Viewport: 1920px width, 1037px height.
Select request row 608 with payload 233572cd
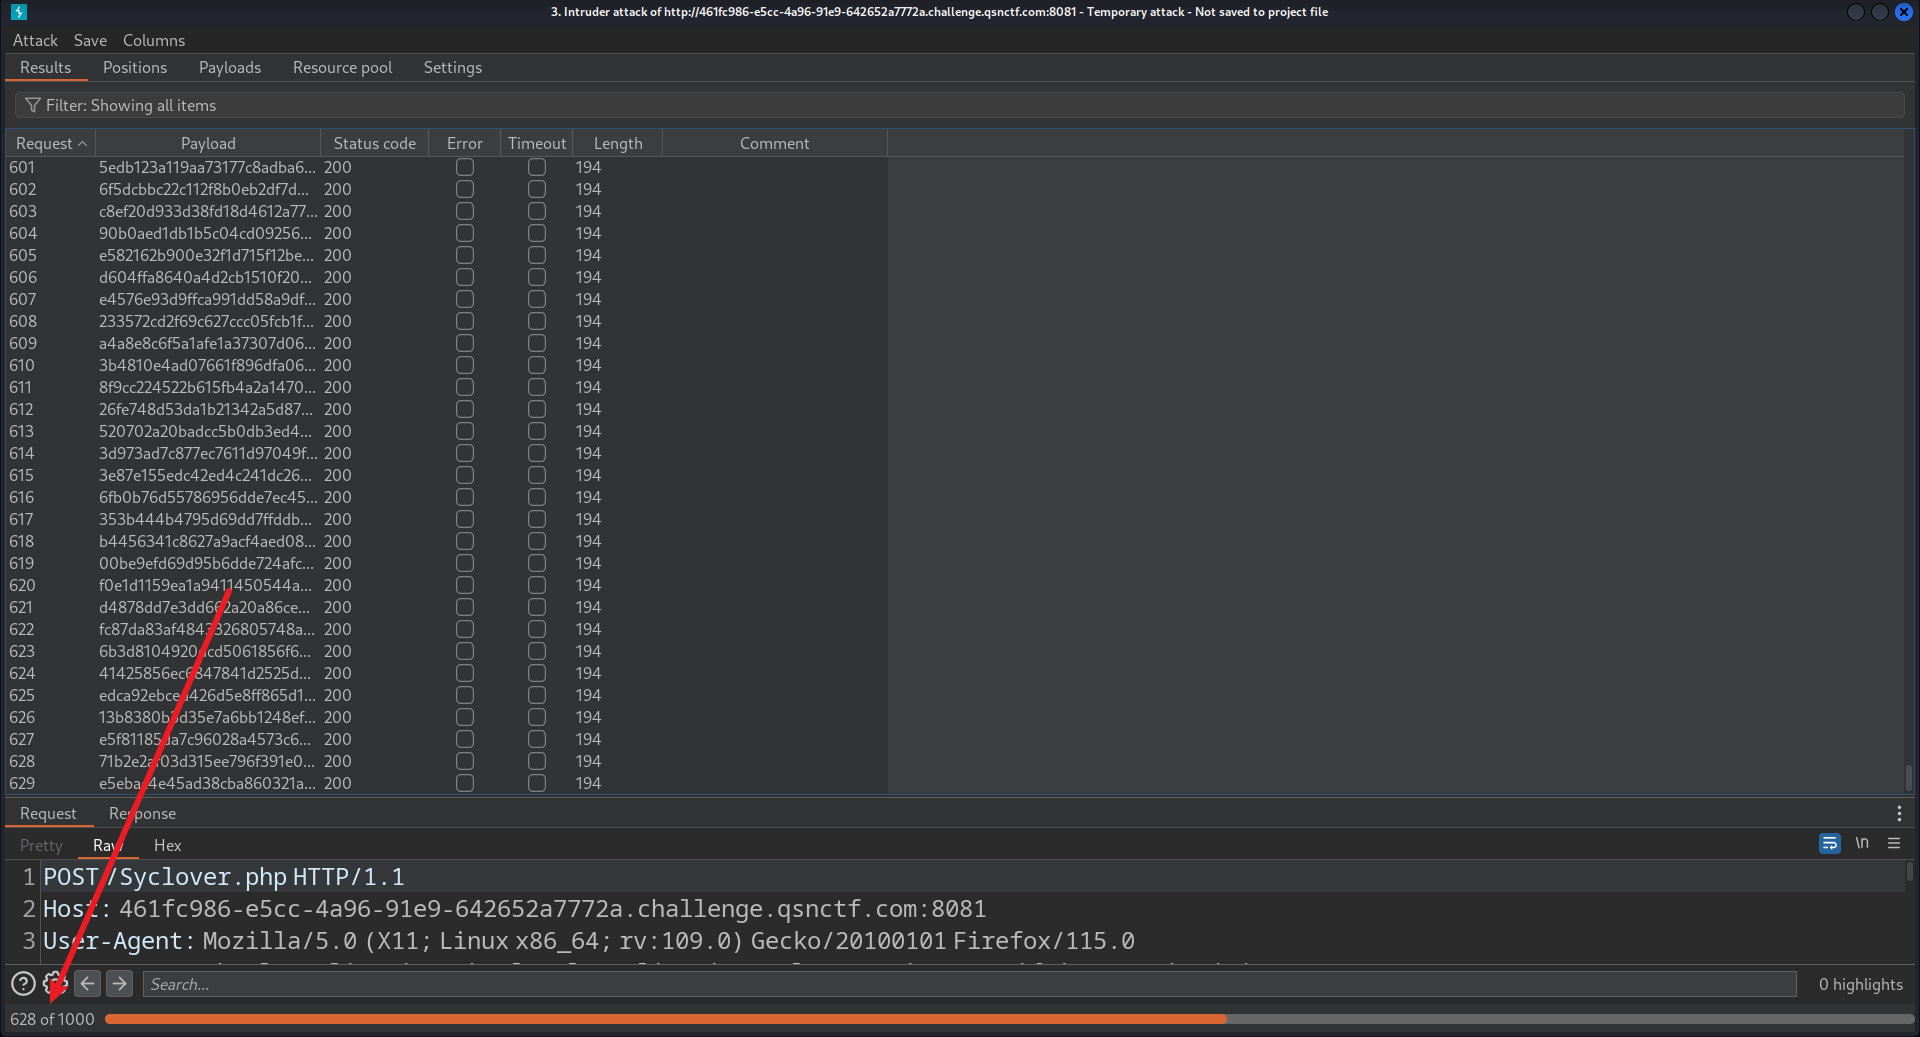[x=446, y=322]
